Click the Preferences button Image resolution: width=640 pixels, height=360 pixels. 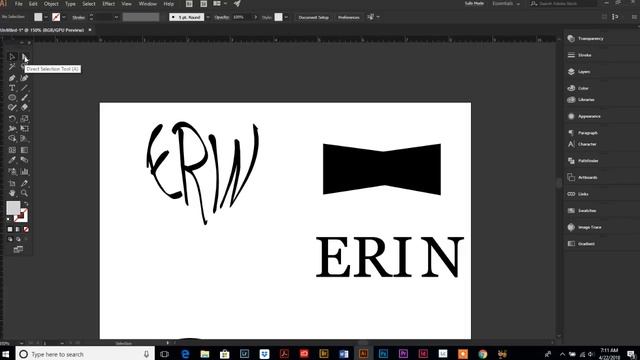pyautogui.click(x=349, y=17)
